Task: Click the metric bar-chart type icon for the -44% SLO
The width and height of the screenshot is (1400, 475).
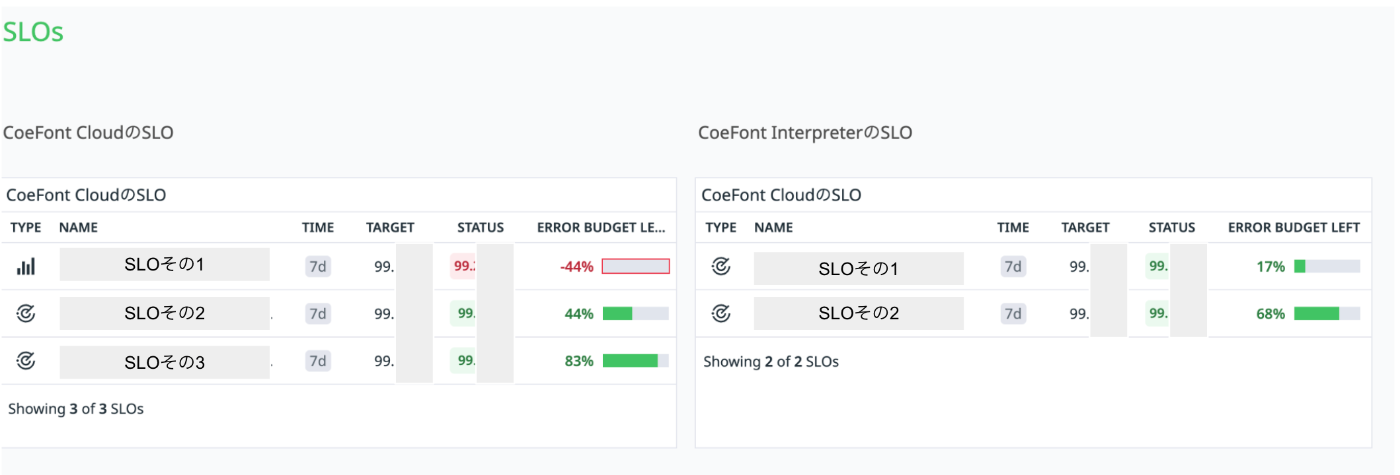Action: tap(26, 266)
